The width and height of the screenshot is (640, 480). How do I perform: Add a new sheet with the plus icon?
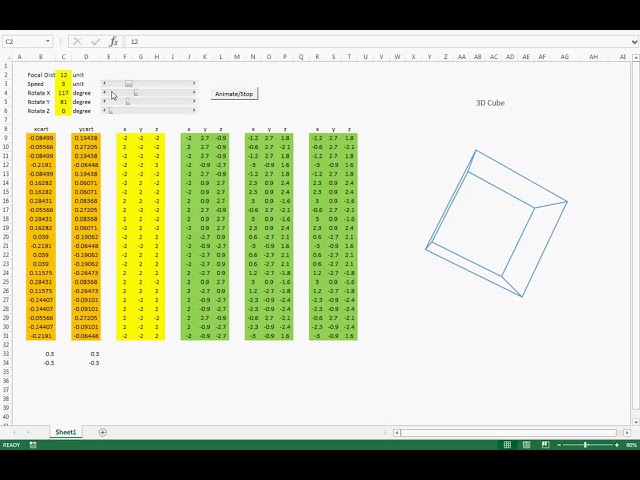click(x=103, y=432)
